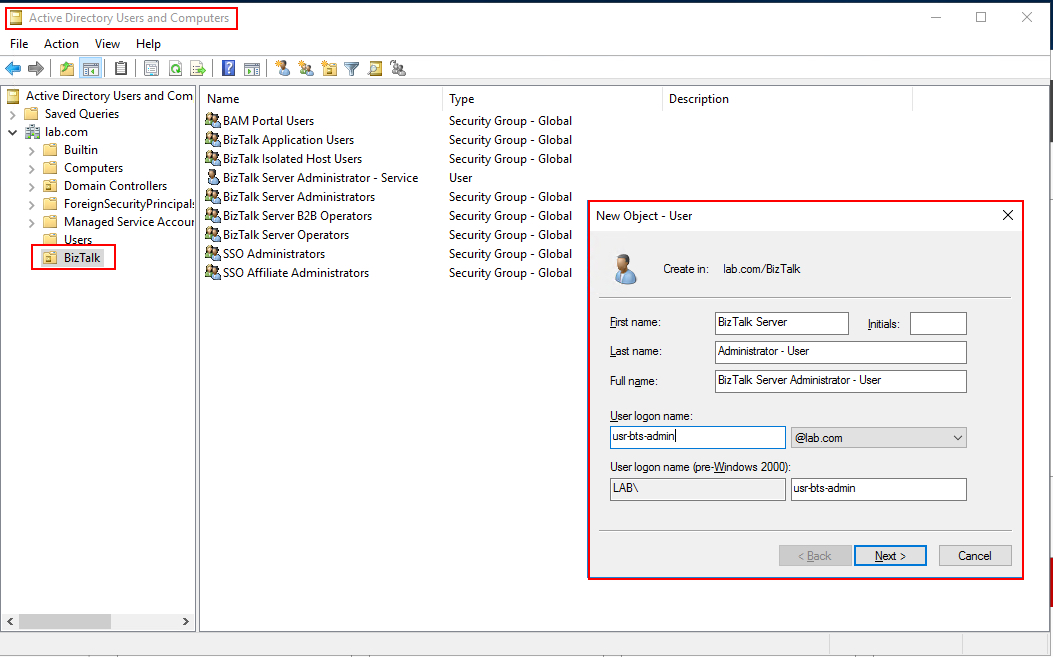Click the Create new group toolbar icon
The image size is (1053, 657).
[x=306, y=69]
